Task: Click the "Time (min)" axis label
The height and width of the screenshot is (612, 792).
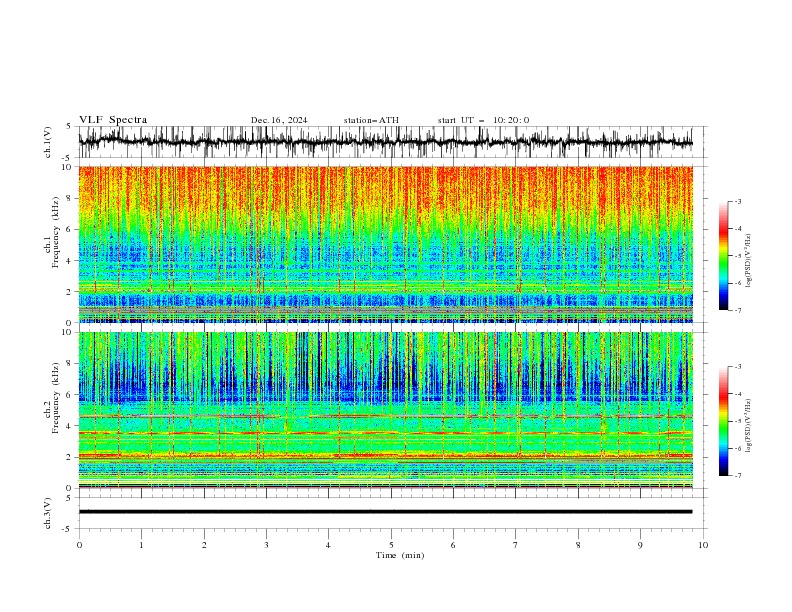Action: click(x=400, y=555)
